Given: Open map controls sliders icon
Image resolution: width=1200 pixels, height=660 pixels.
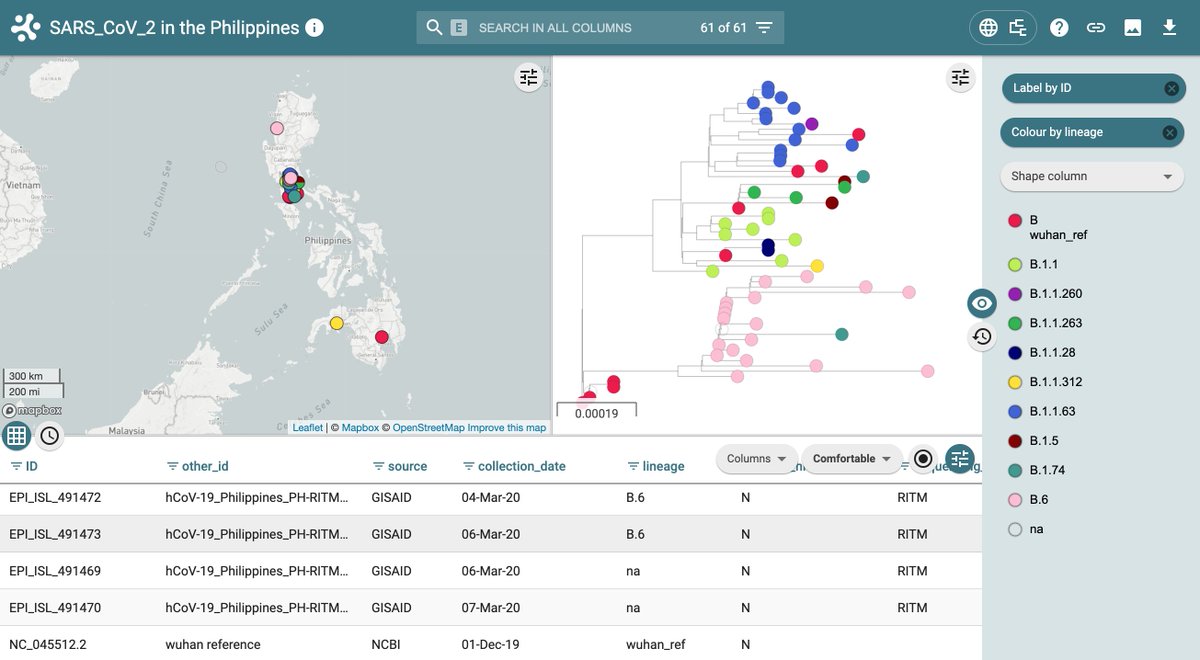Looking at the screenshot, I should click(529, 77).
